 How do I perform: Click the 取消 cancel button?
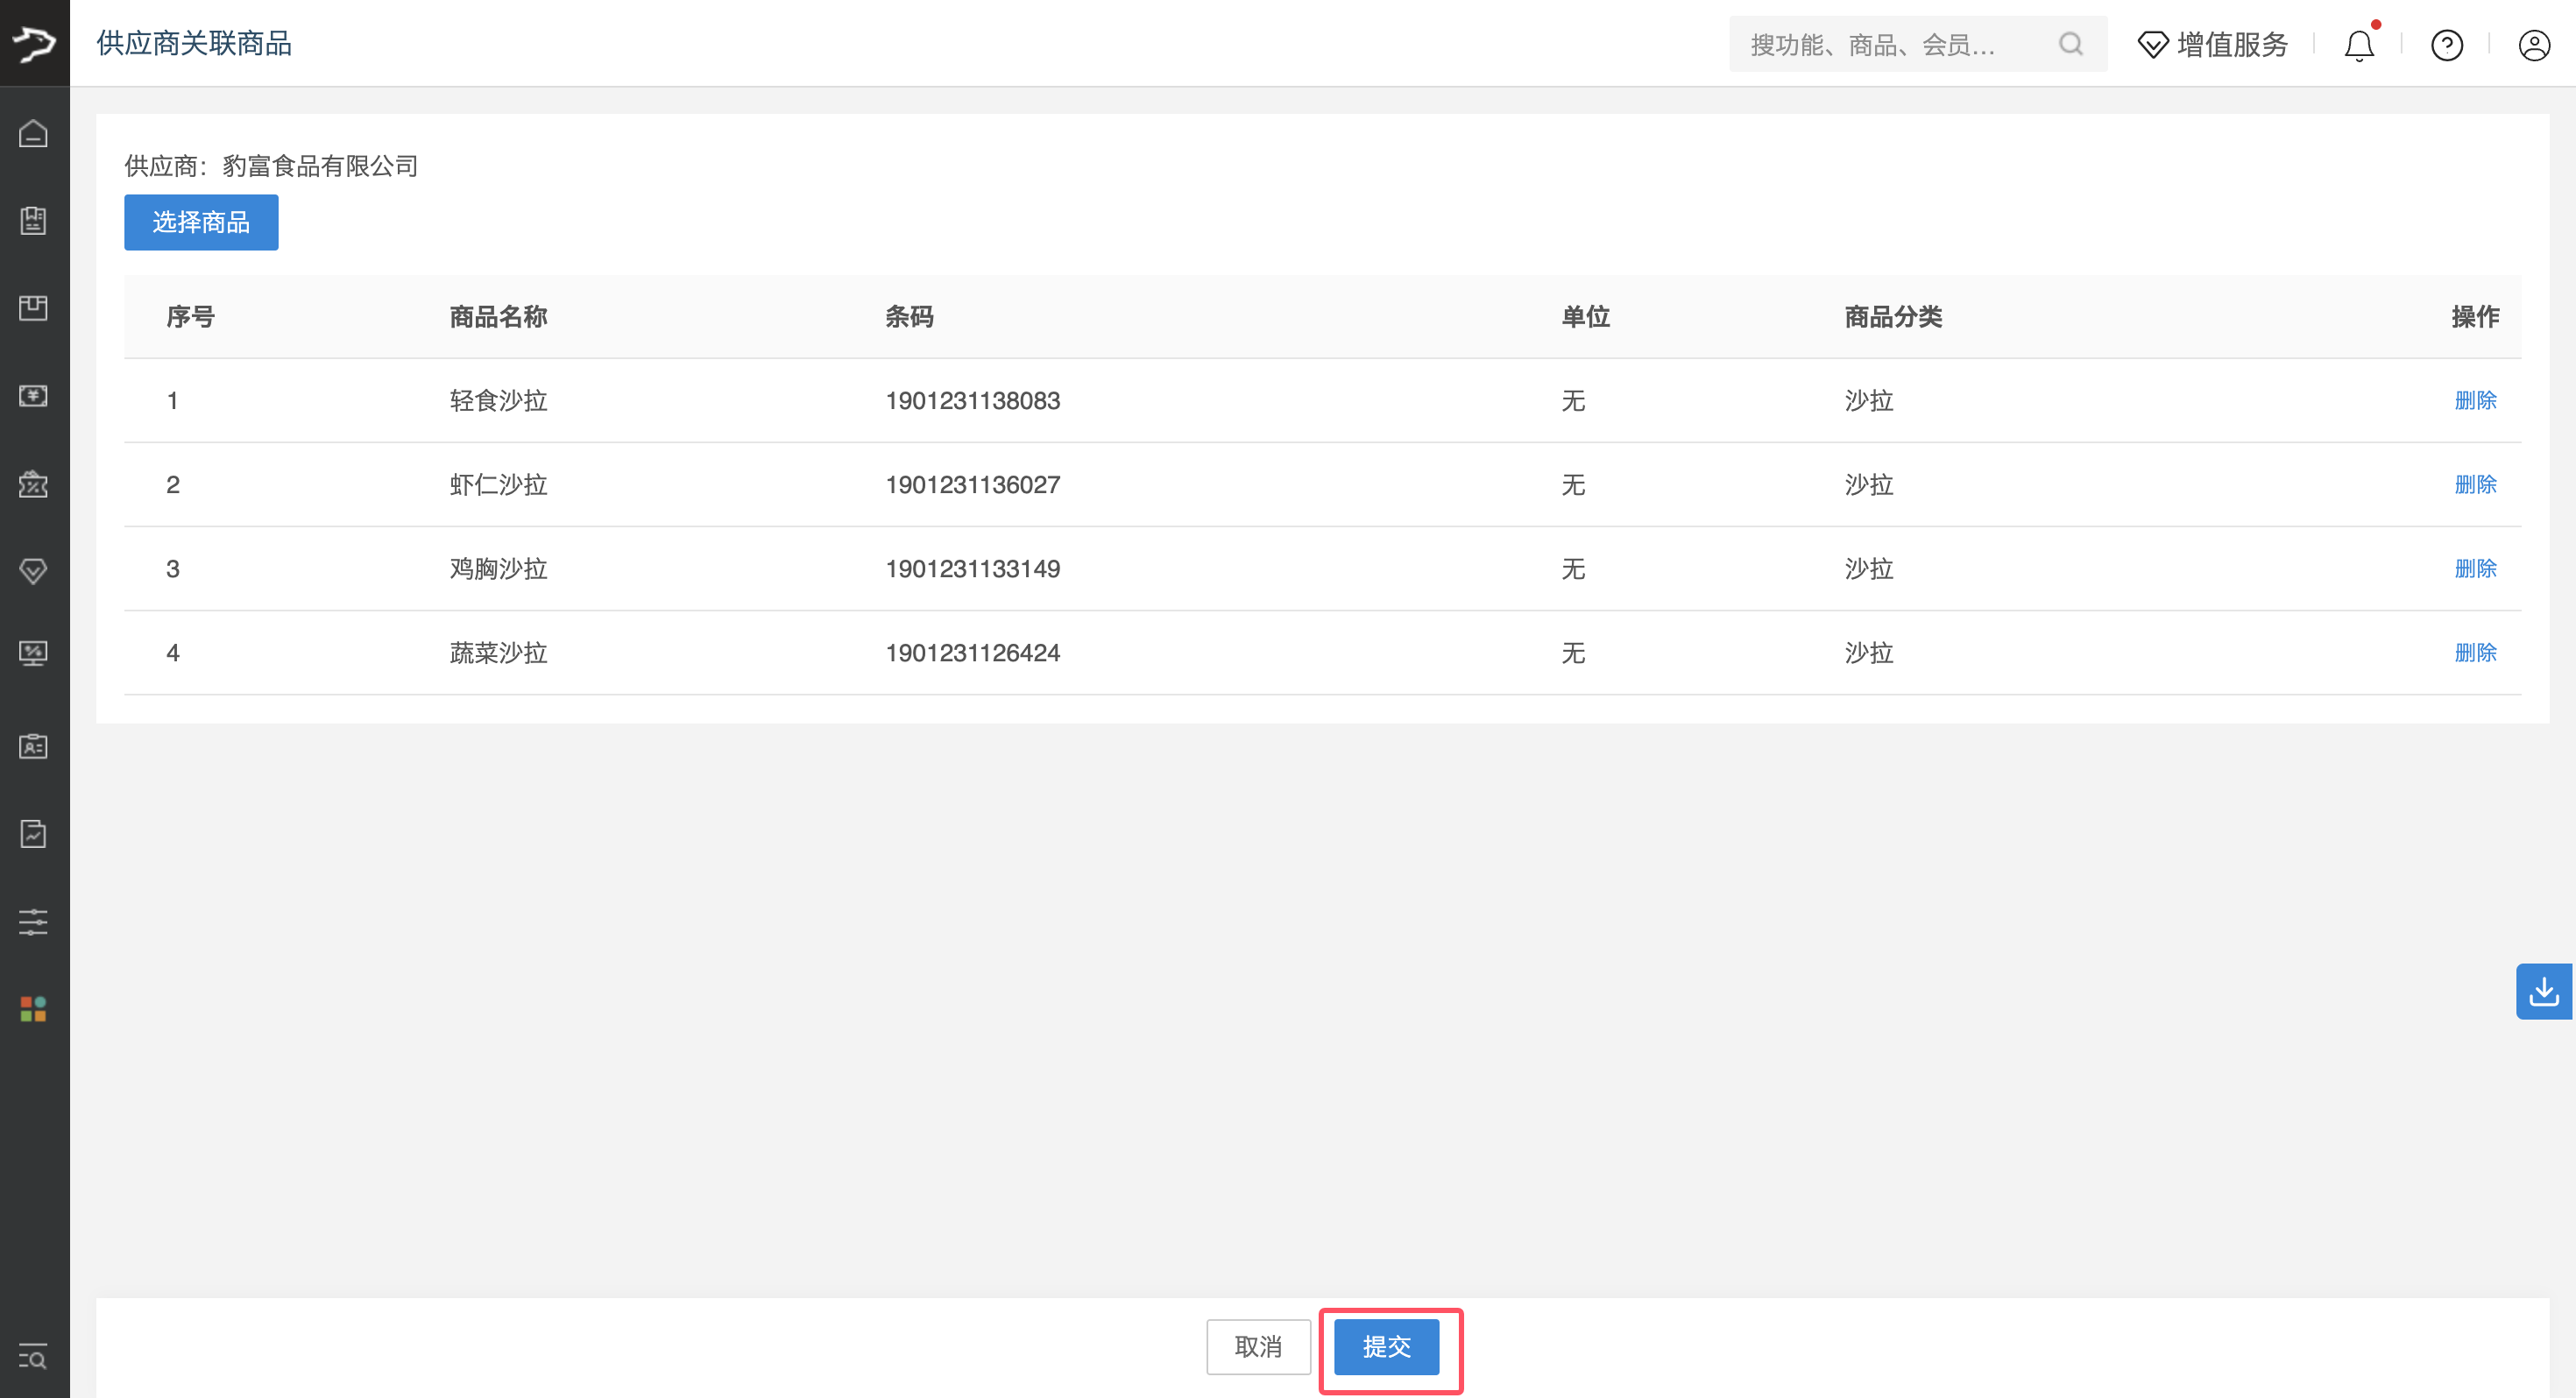(x=1258, y=1346)
